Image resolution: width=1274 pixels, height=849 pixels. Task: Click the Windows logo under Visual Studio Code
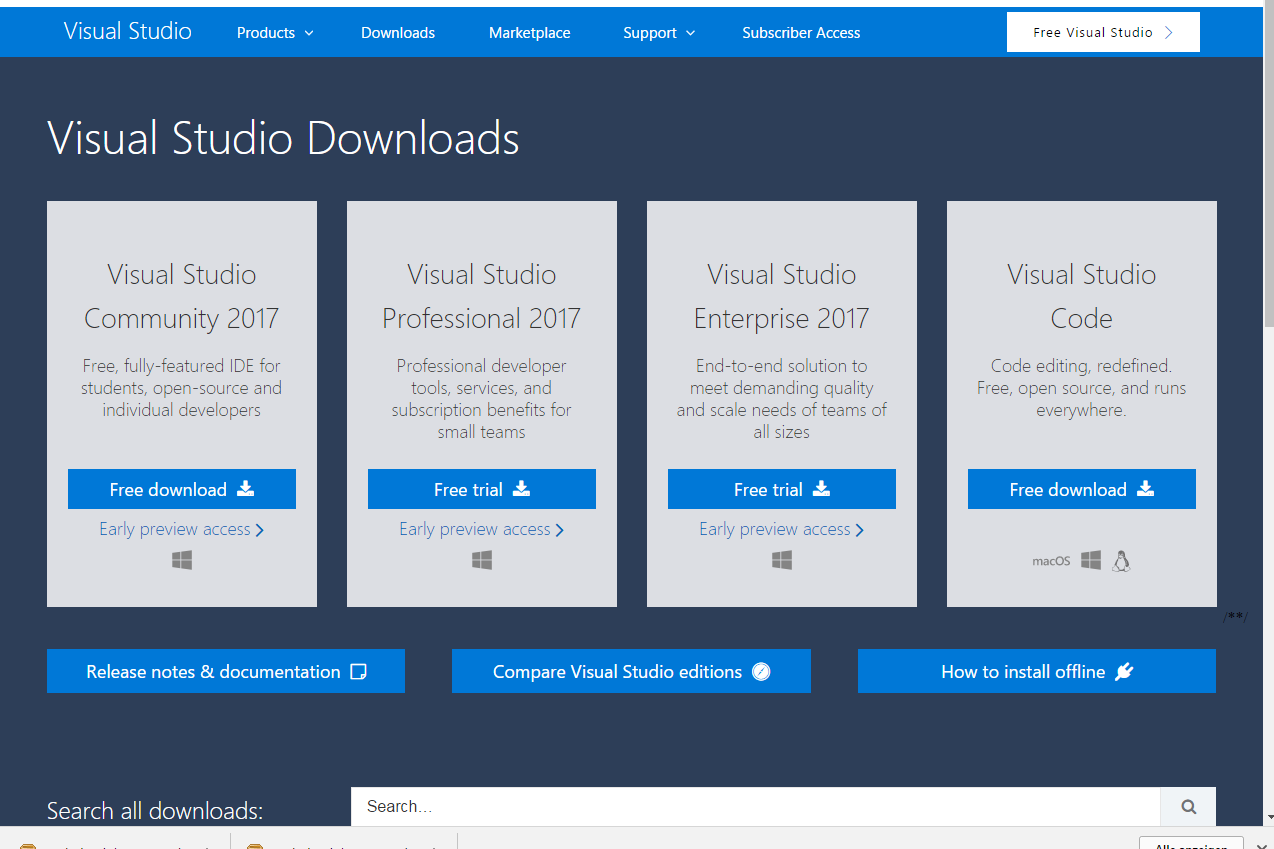1091,561
